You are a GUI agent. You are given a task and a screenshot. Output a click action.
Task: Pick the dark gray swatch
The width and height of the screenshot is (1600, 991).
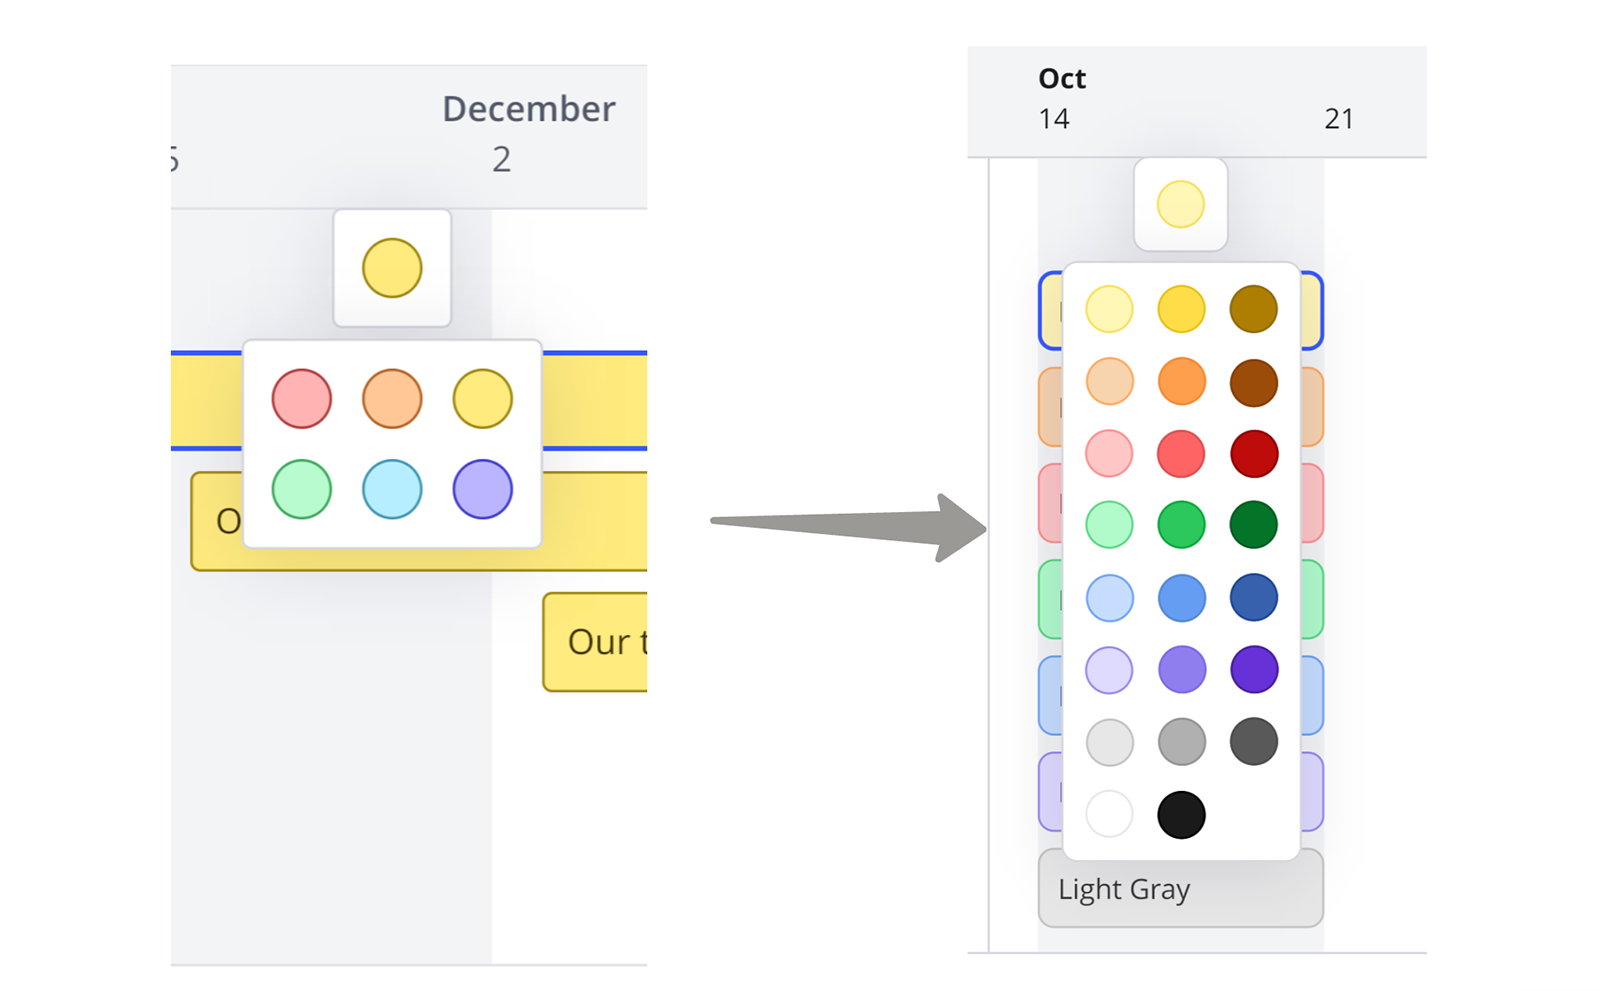1253,741
